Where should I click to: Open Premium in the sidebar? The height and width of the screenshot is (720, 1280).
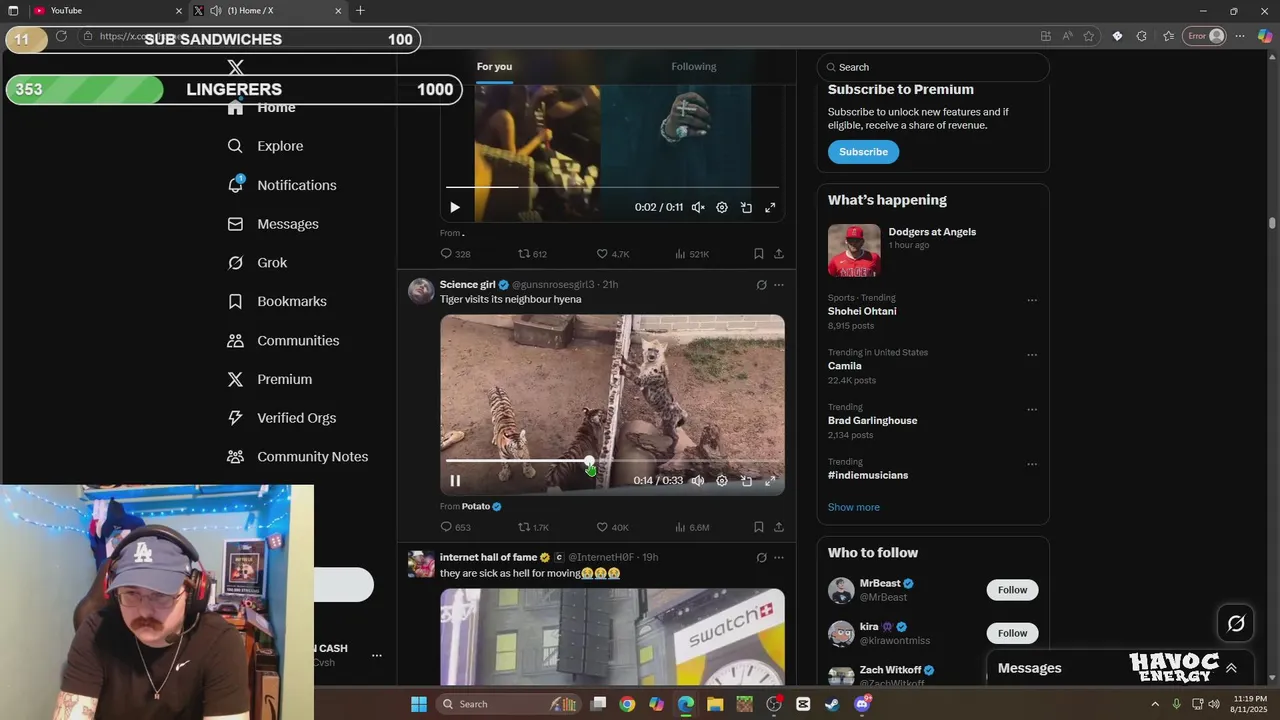tap(269, 379)
